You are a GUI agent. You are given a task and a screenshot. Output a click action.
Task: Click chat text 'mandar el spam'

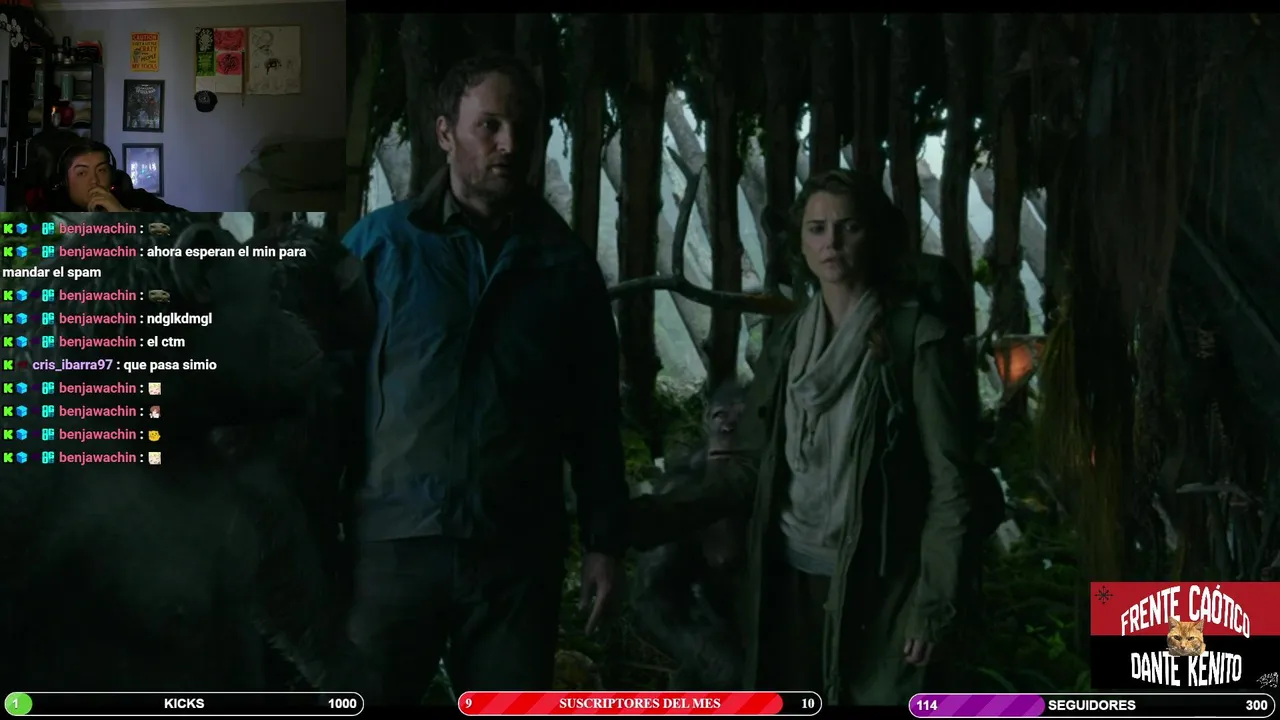tap(52, 272)
